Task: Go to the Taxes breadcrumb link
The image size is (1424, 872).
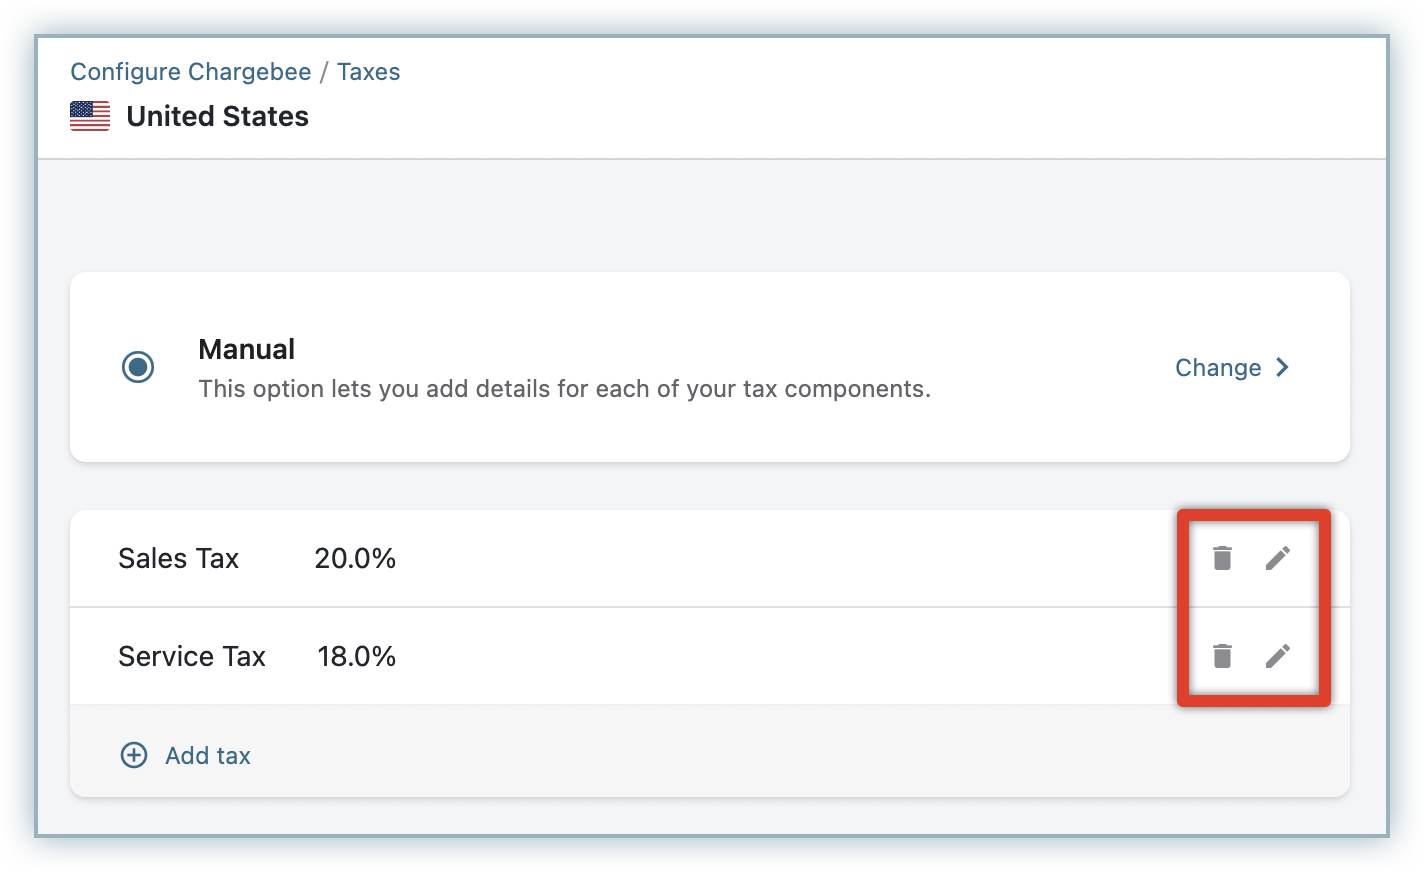Action: coord(368,72)
